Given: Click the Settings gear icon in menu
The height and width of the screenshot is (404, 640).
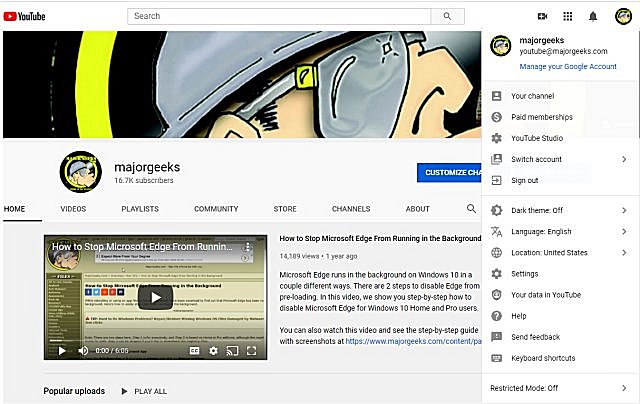Looking at the screenshot, I should point(496,274).
